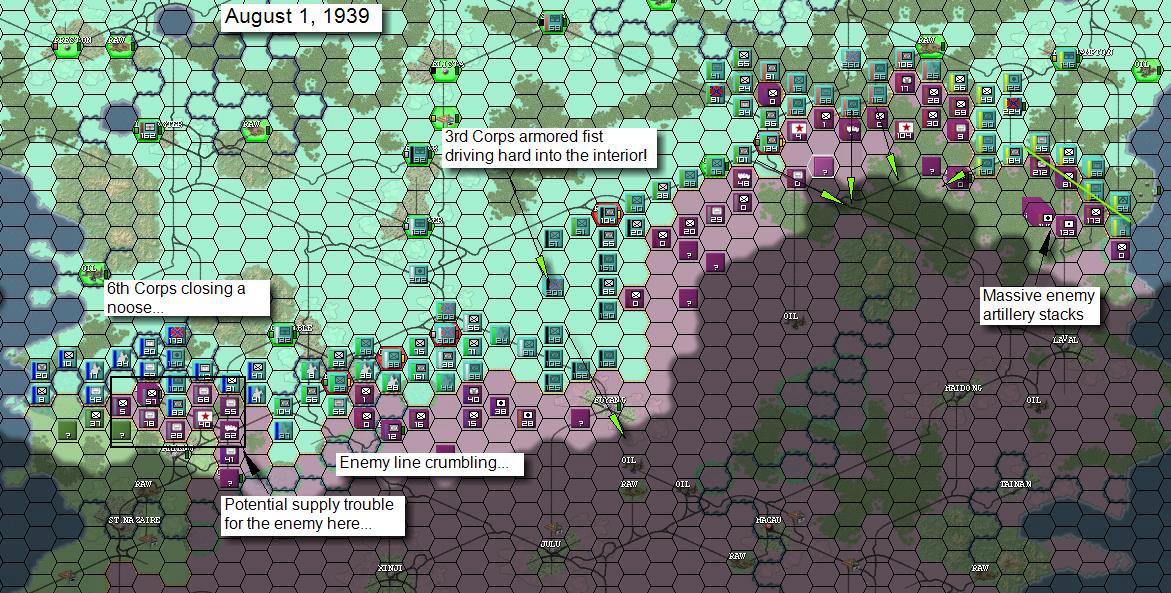
Task: Select the purple infantry unit 57
Action: (150, 395)
